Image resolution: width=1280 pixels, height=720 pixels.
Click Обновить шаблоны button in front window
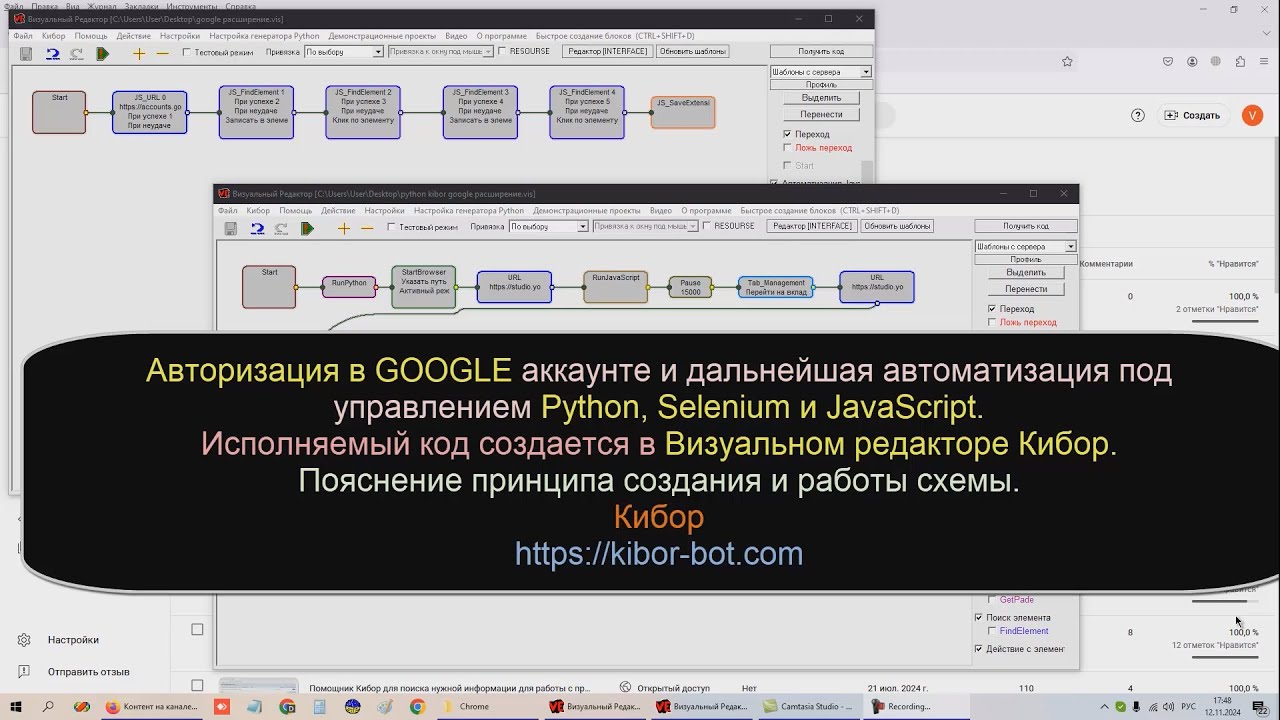[x=898, y=226]
